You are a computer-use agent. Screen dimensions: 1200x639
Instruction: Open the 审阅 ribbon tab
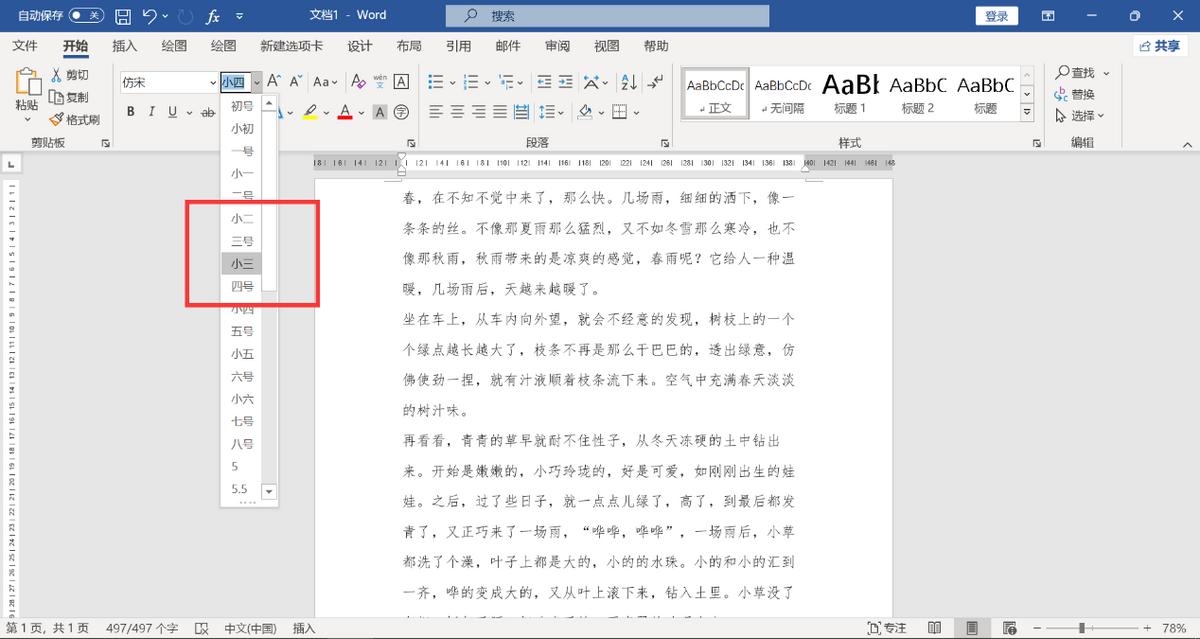556,45
